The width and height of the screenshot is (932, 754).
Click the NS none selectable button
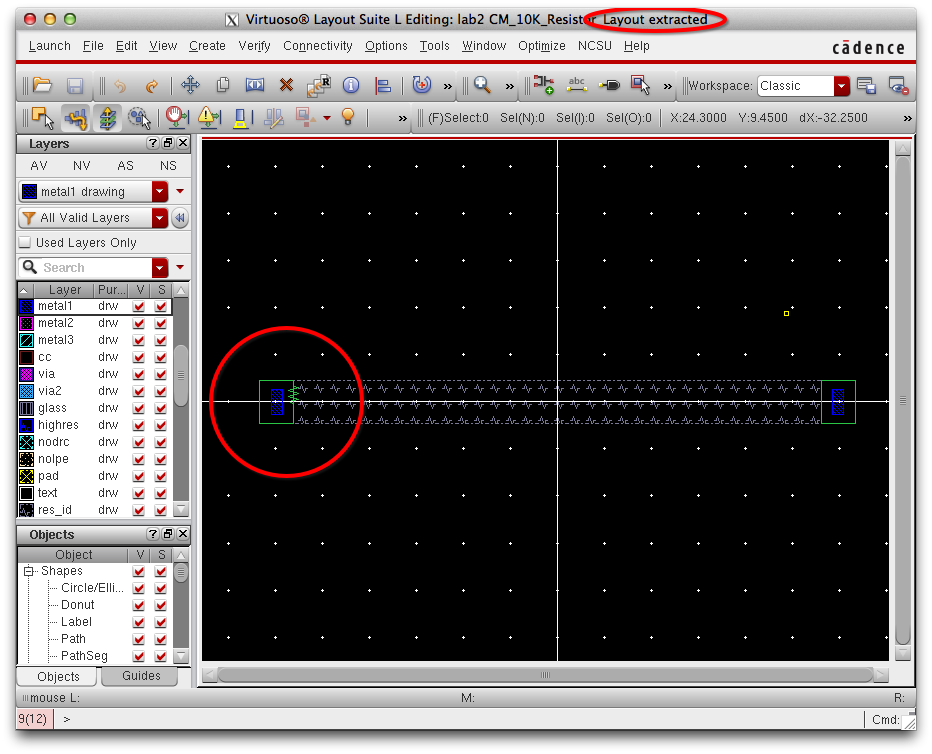coord(168,166)
